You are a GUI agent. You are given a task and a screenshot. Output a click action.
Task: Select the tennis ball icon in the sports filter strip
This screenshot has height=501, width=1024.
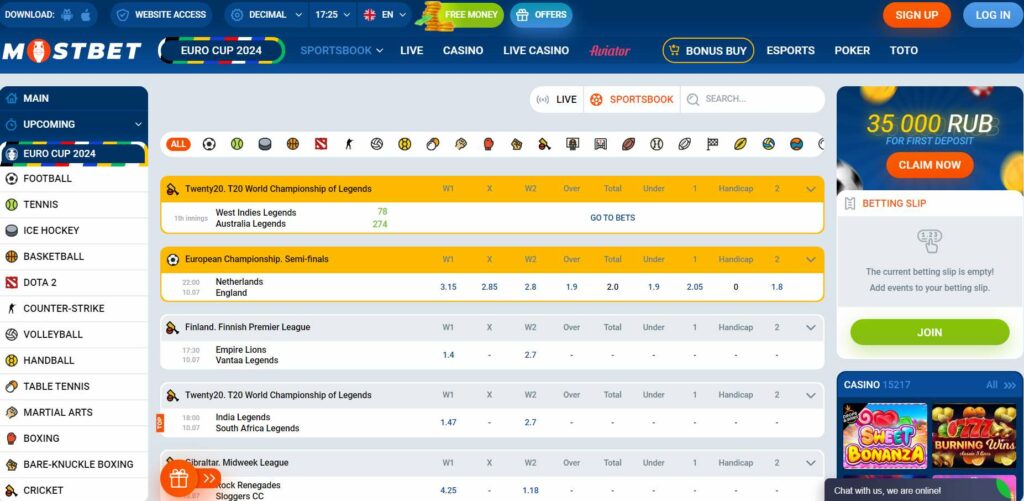[237, 144]
